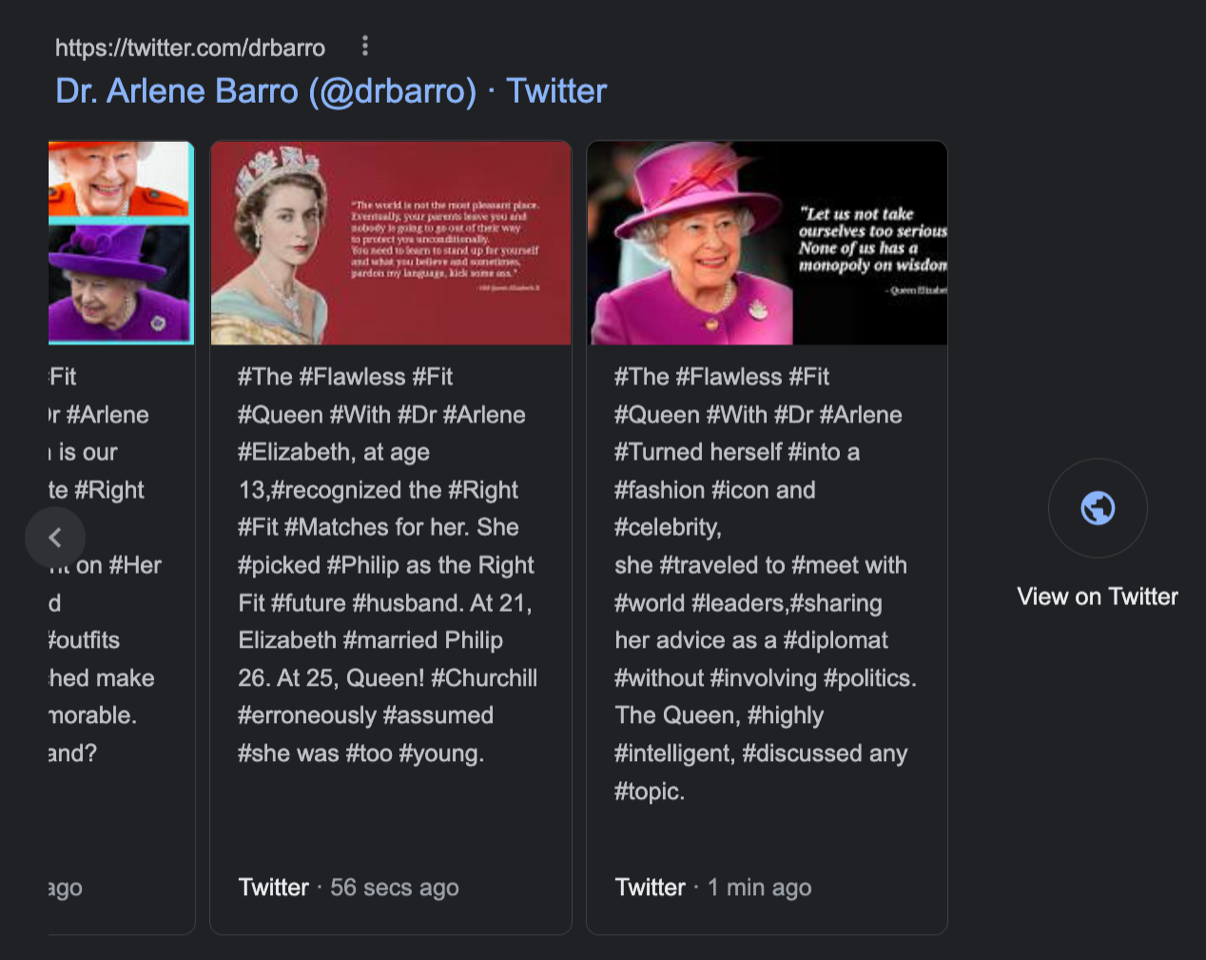Open the young Queen red quote image
This screenshot has height=960, width=1206.
point(391,243)
